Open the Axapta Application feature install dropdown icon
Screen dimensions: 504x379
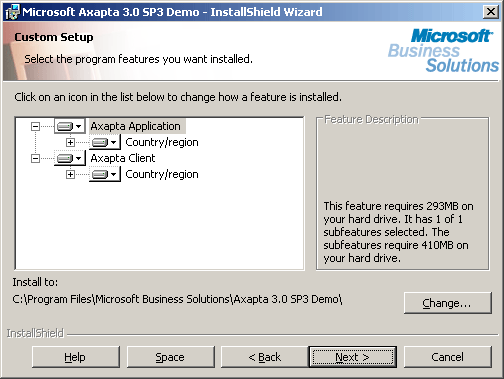(x=69, y=126)
